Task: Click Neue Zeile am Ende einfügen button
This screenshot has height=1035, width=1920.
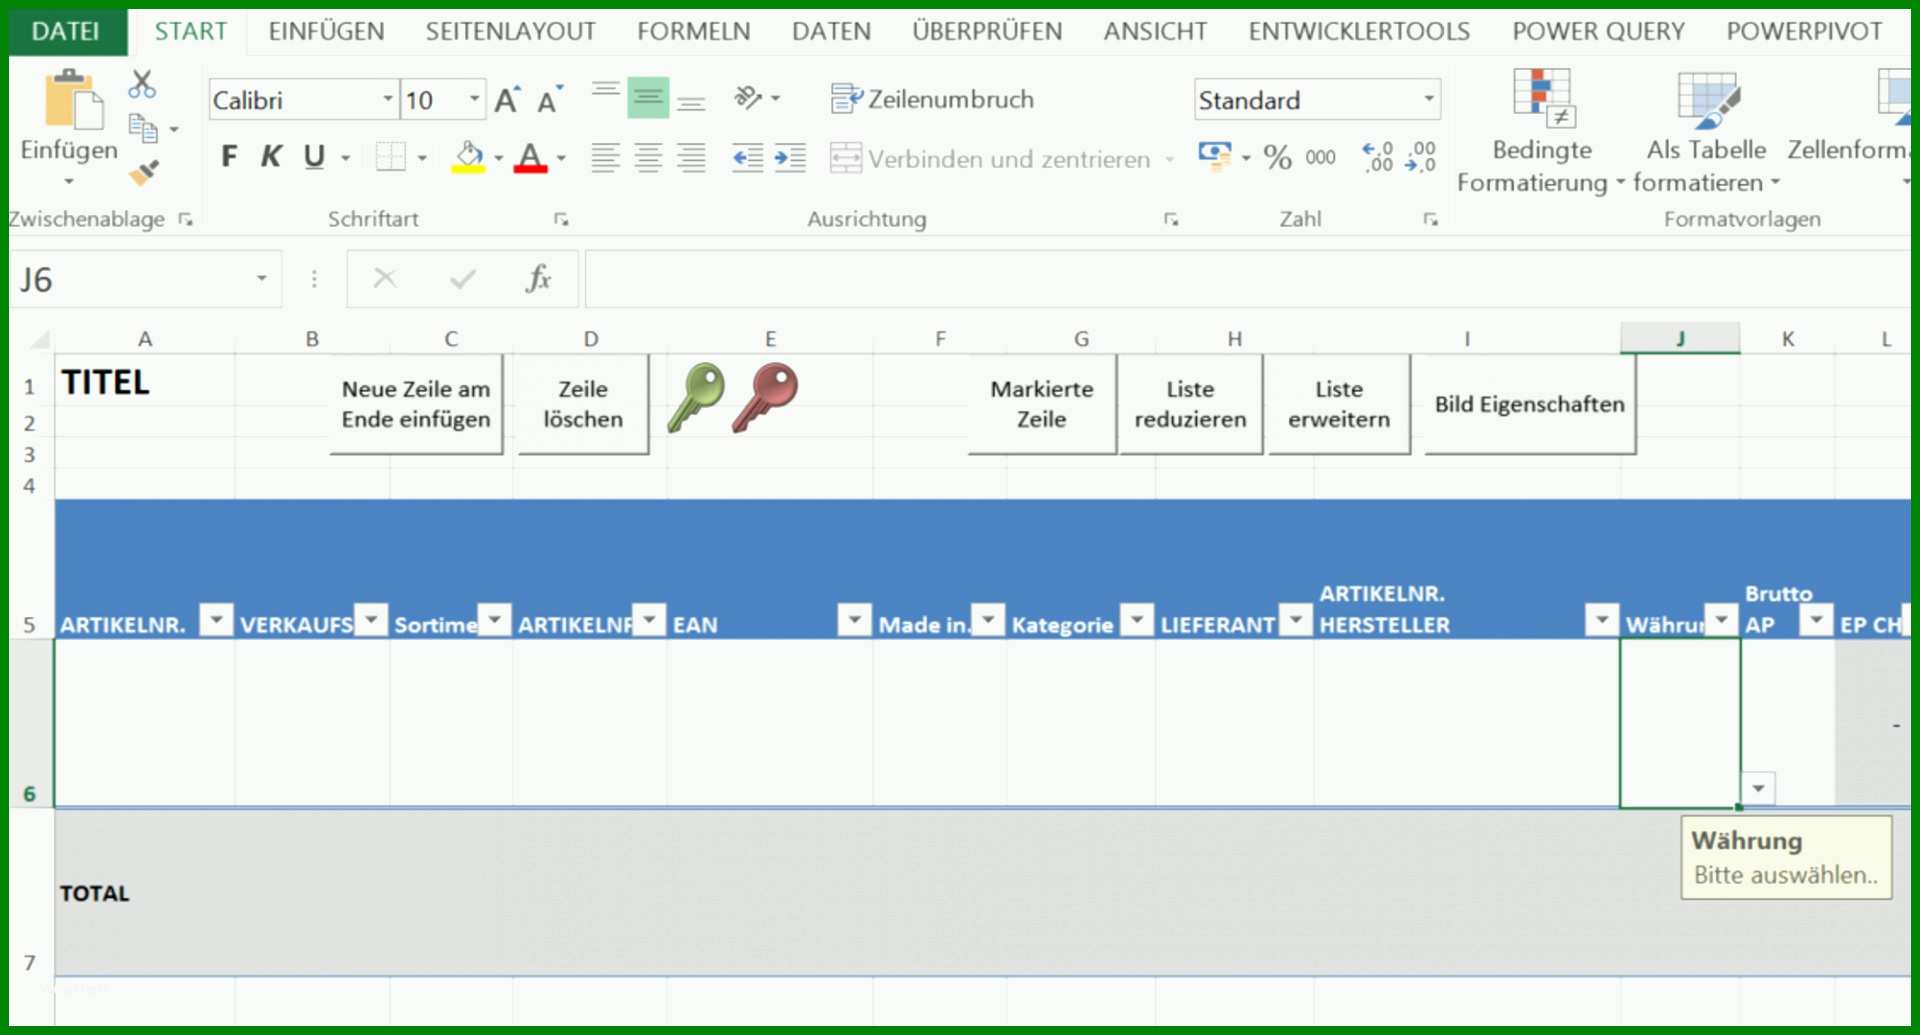Action: pos(416,404)
